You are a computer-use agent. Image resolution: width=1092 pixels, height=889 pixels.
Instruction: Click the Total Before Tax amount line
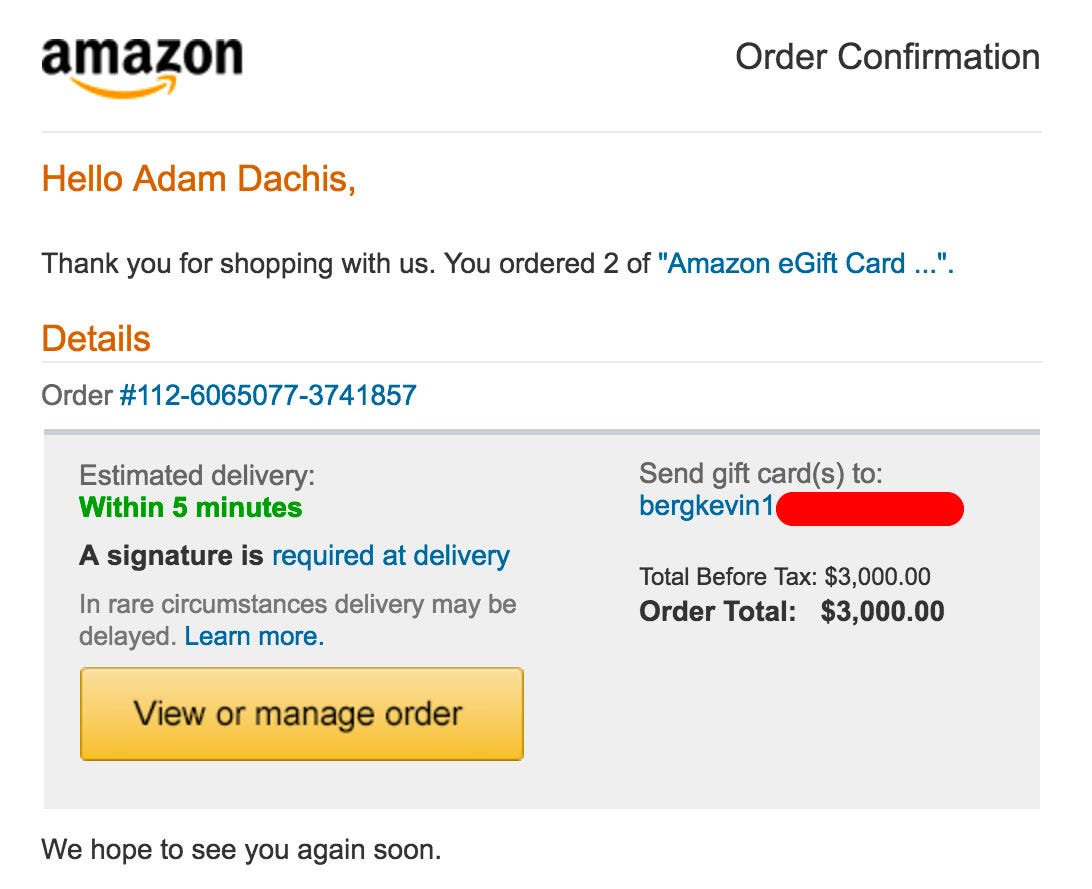coord(785,577)
